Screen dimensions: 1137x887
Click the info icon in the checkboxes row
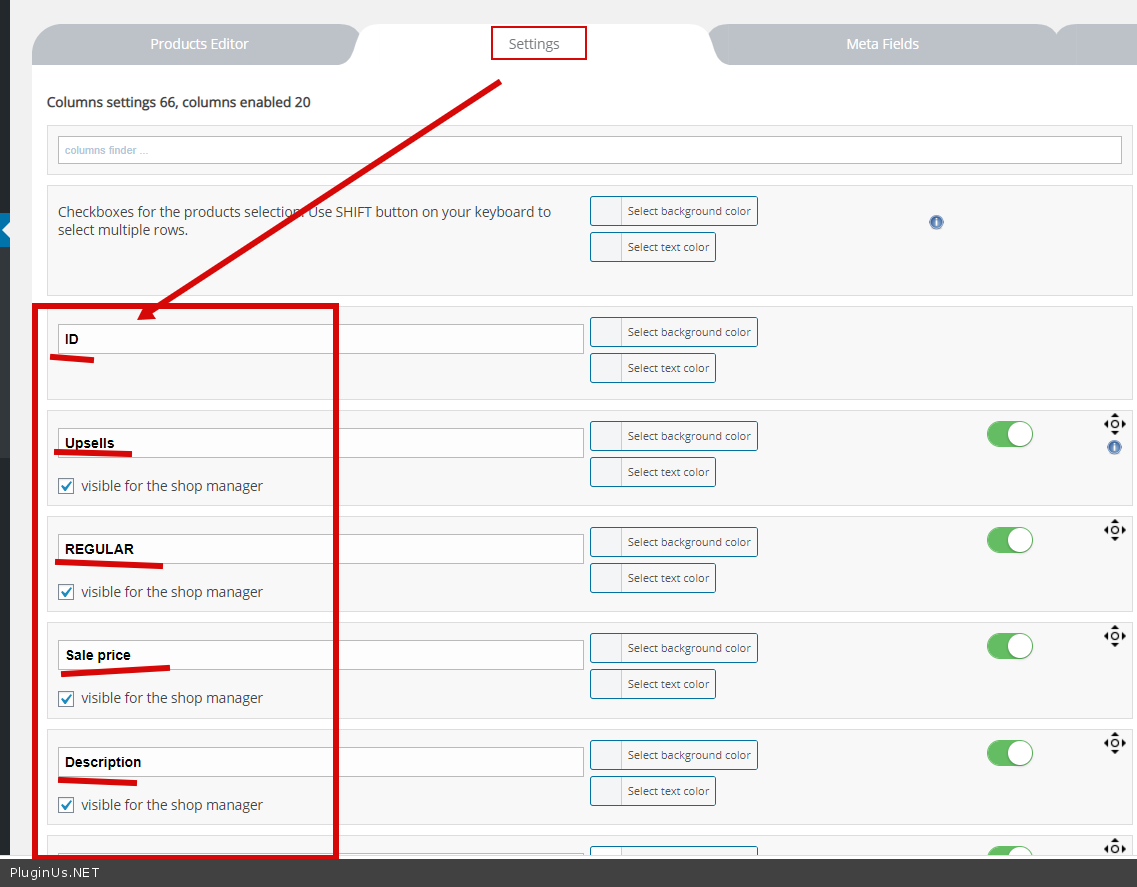click(936, 222)
